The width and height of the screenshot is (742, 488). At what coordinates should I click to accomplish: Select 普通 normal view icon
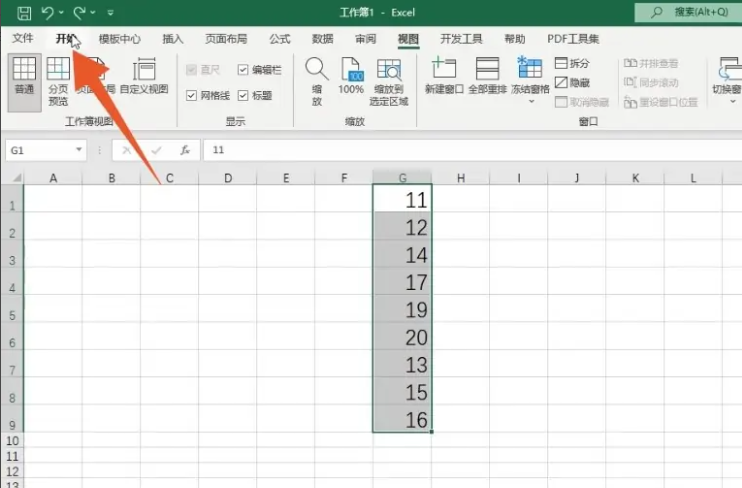tap(24, 82)
